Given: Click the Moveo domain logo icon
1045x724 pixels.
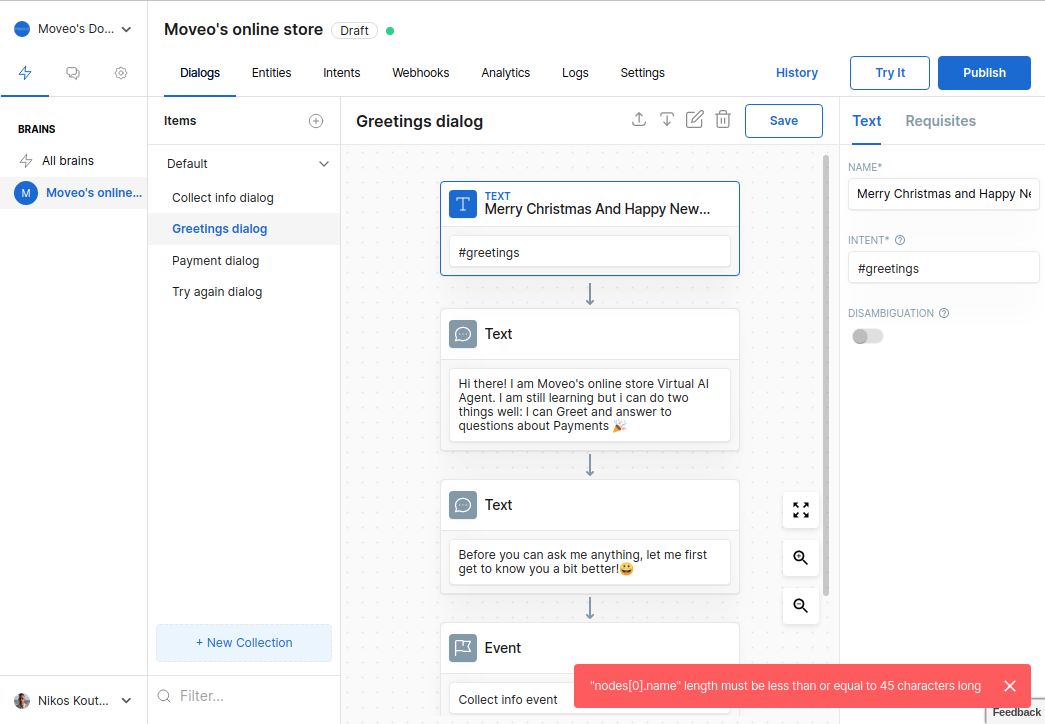Looking at the screenshot, I should [x=22, y=29].
